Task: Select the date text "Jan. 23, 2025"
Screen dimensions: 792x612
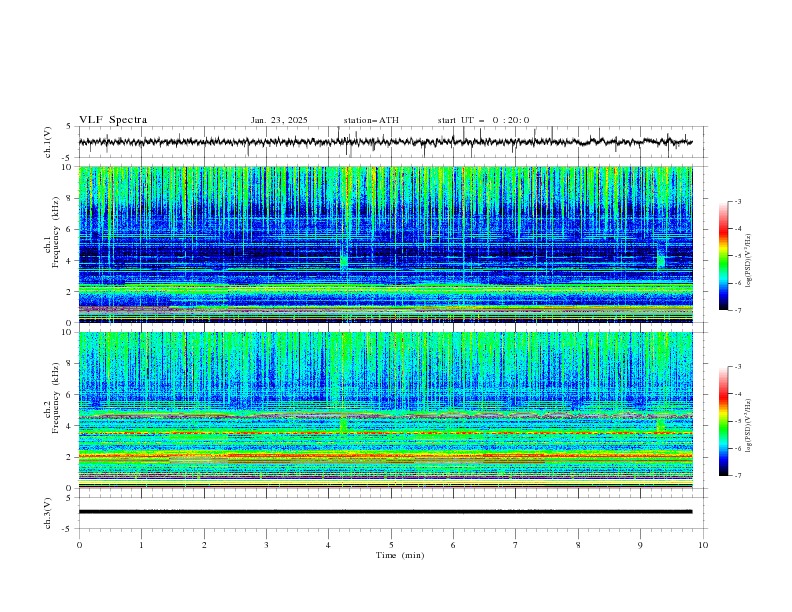Action: tap(279, 120)
